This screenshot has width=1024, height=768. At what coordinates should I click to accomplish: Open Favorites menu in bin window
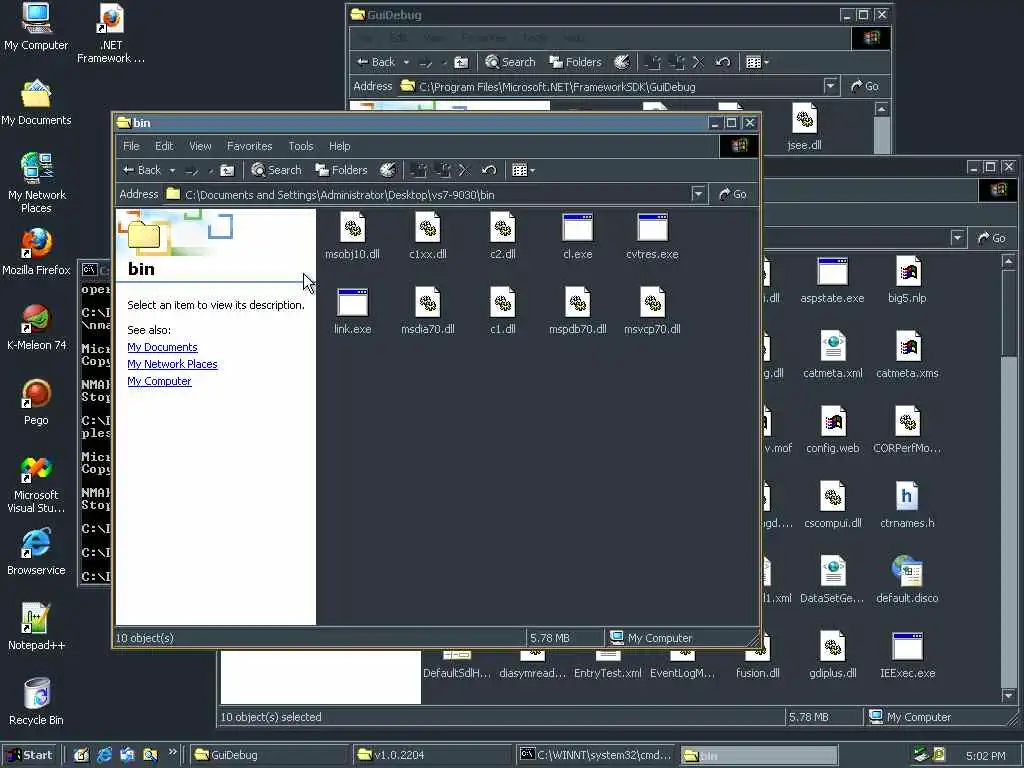coord(249,146)
